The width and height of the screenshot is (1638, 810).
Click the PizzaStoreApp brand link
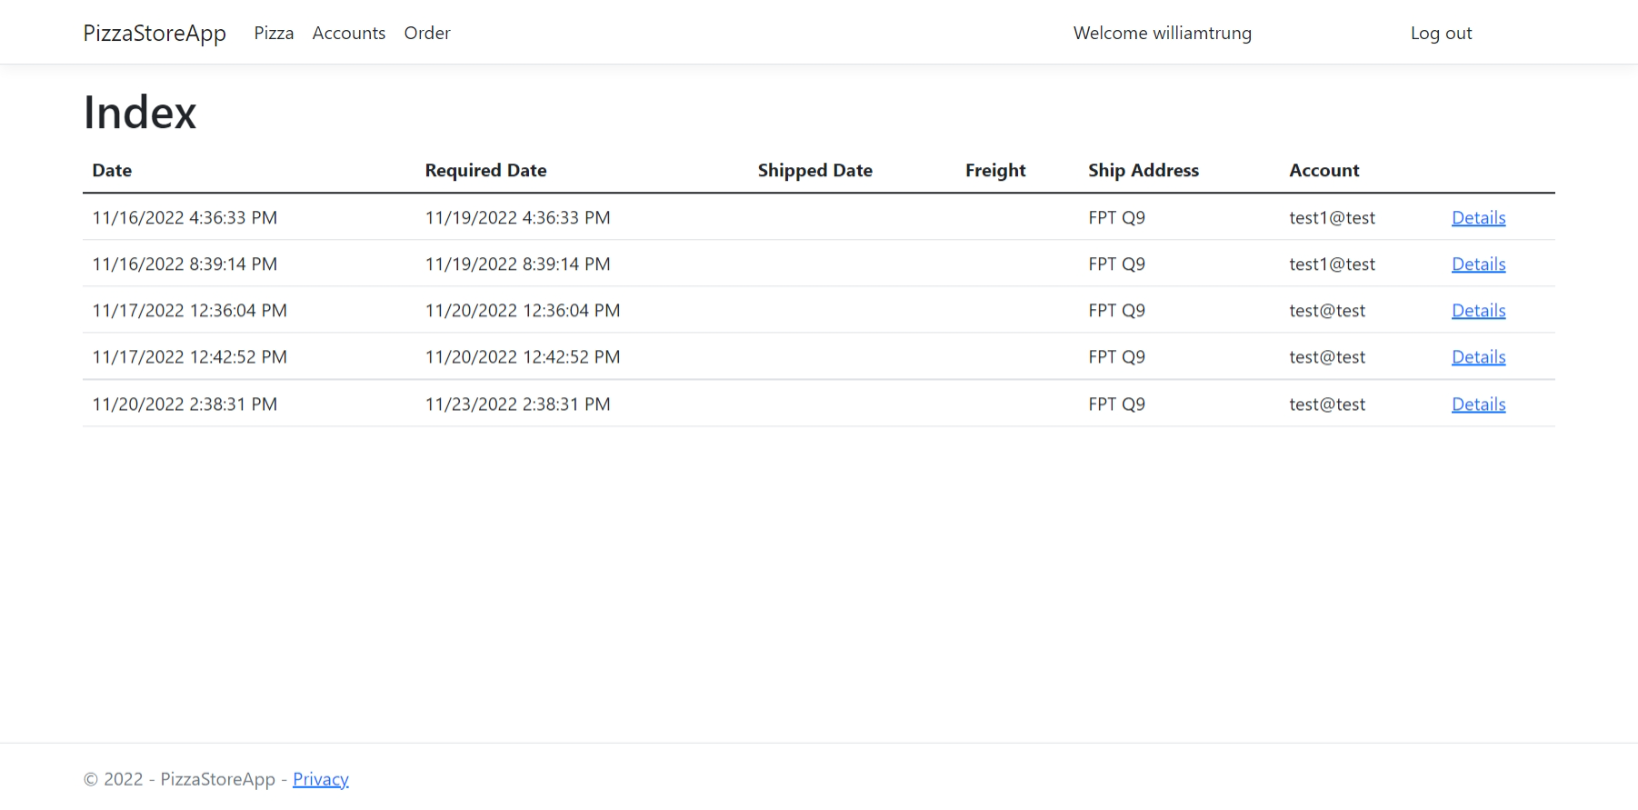point(154,32)
